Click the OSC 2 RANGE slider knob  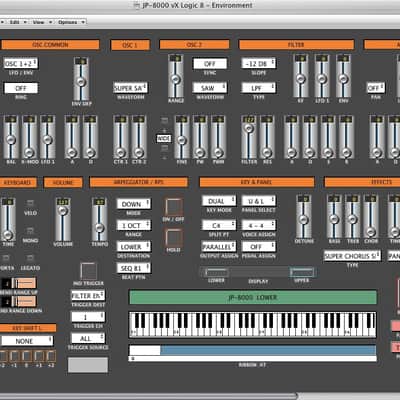point(176,79)
